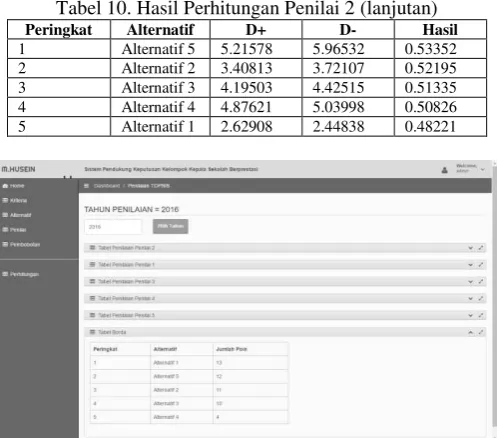The width and height of the screenshot is (497, 438).
Task: Open Penilai in the sidebar
Action: 14,230
